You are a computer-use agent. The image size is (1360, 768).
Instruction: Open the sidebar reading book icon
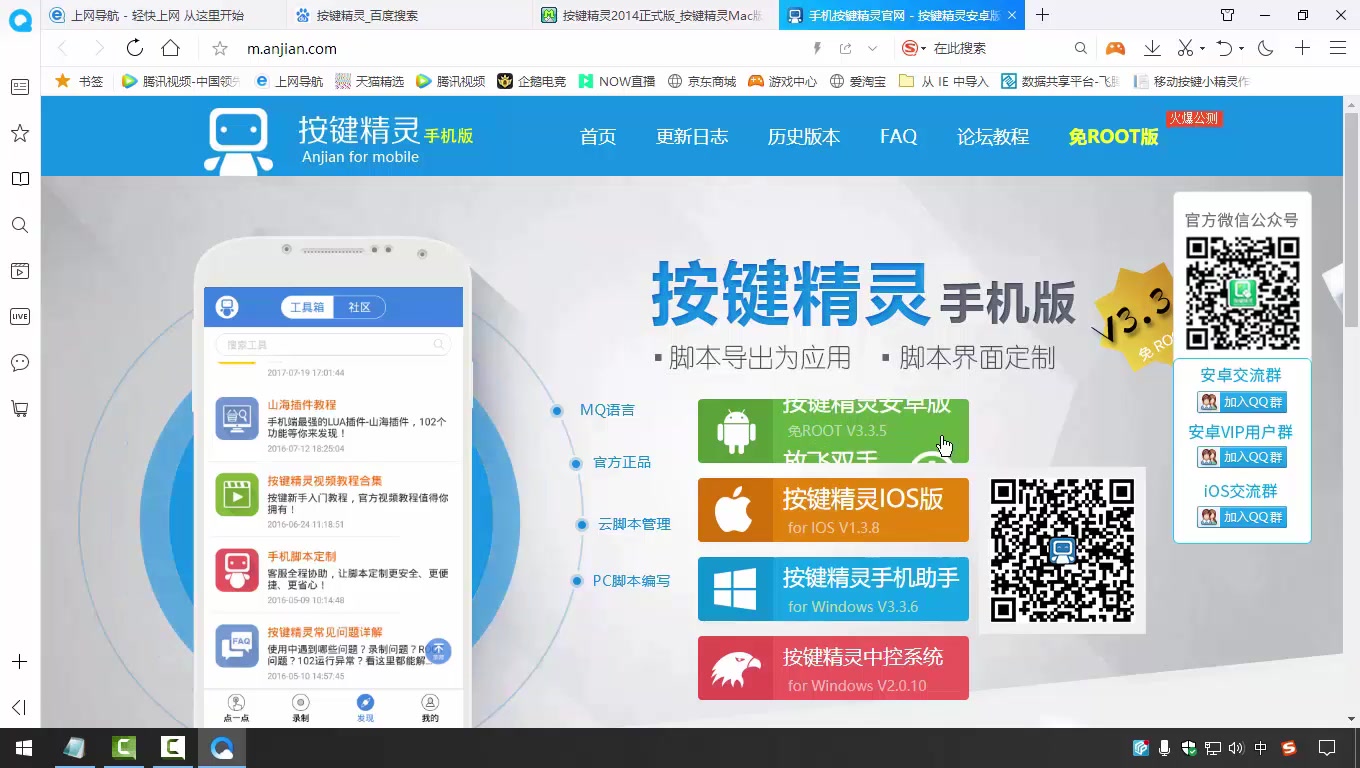coord(19,179)
